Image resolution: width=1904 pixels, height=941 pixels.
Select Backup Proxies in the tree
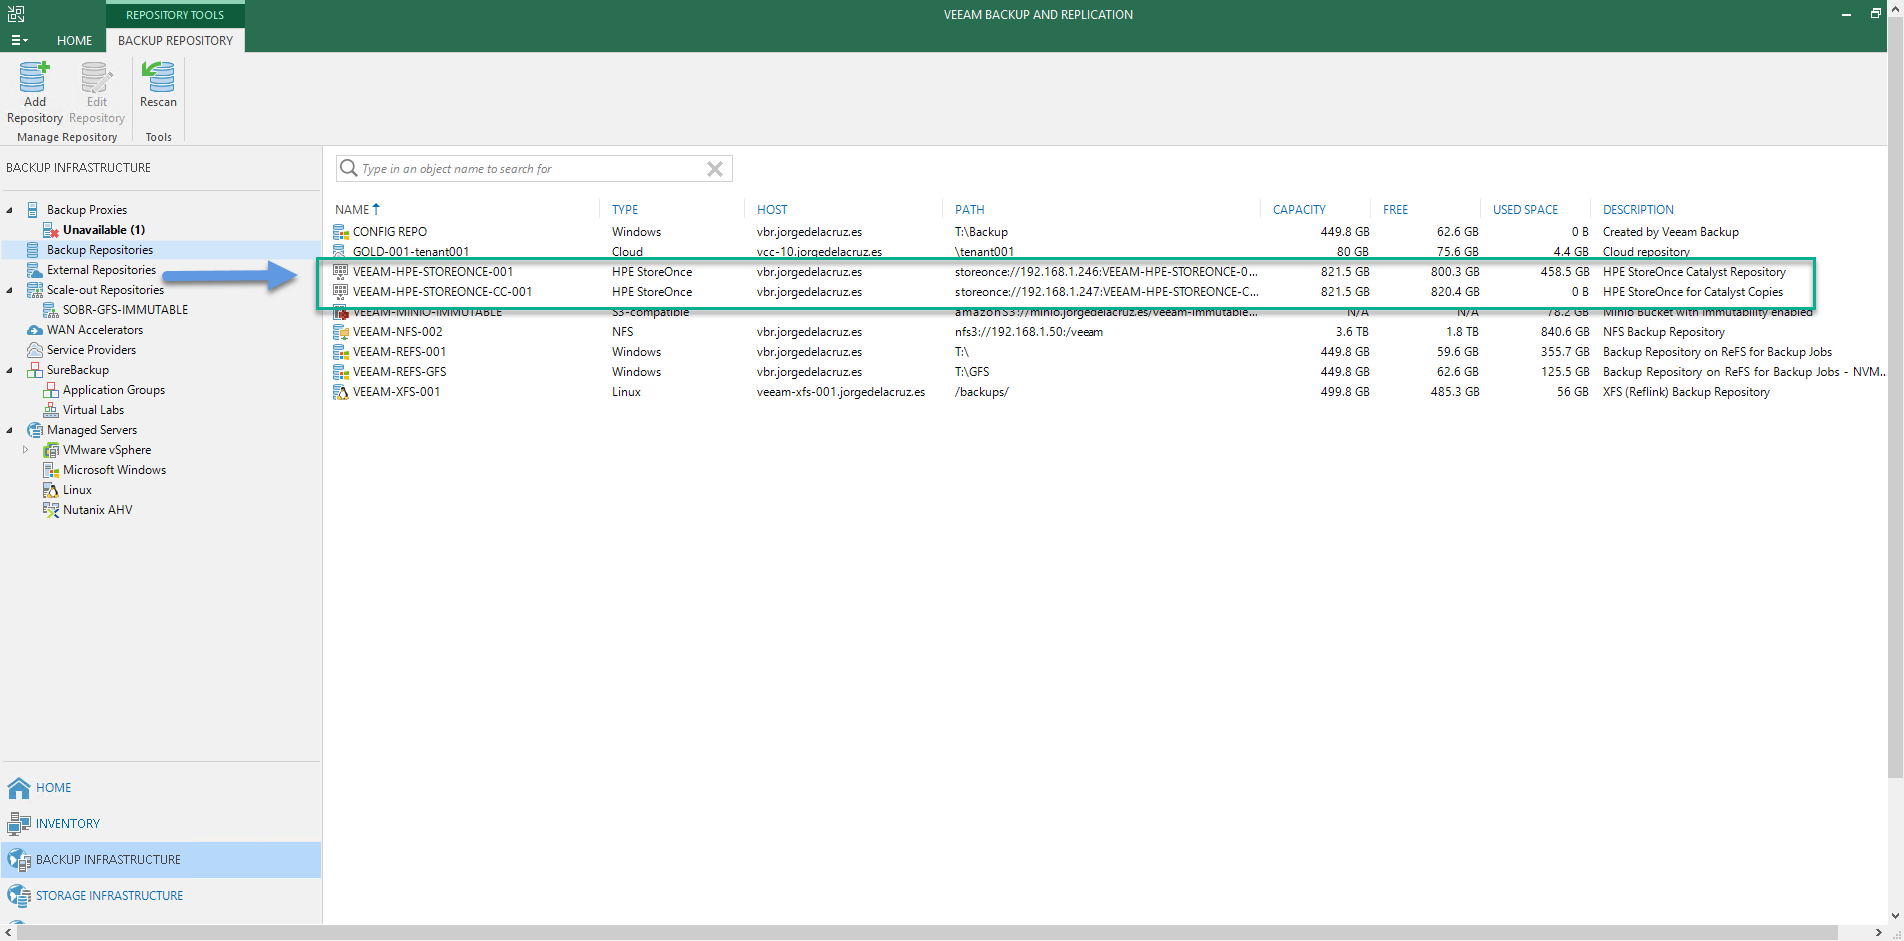coord(87,210)
